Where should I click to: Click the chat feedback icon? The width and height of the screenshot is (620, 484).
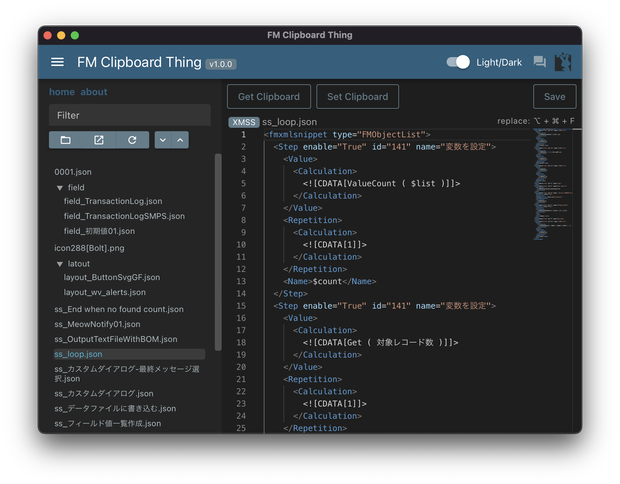(x=540, y=62)
